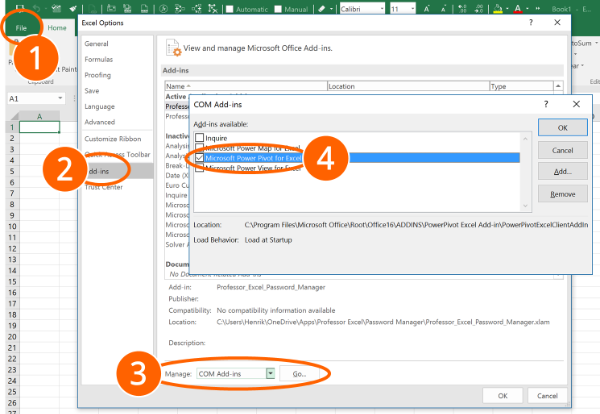Click the Remove button
The width and height of the screenshot is (600, 414).
pyautogui.click(x=562, y=194)
